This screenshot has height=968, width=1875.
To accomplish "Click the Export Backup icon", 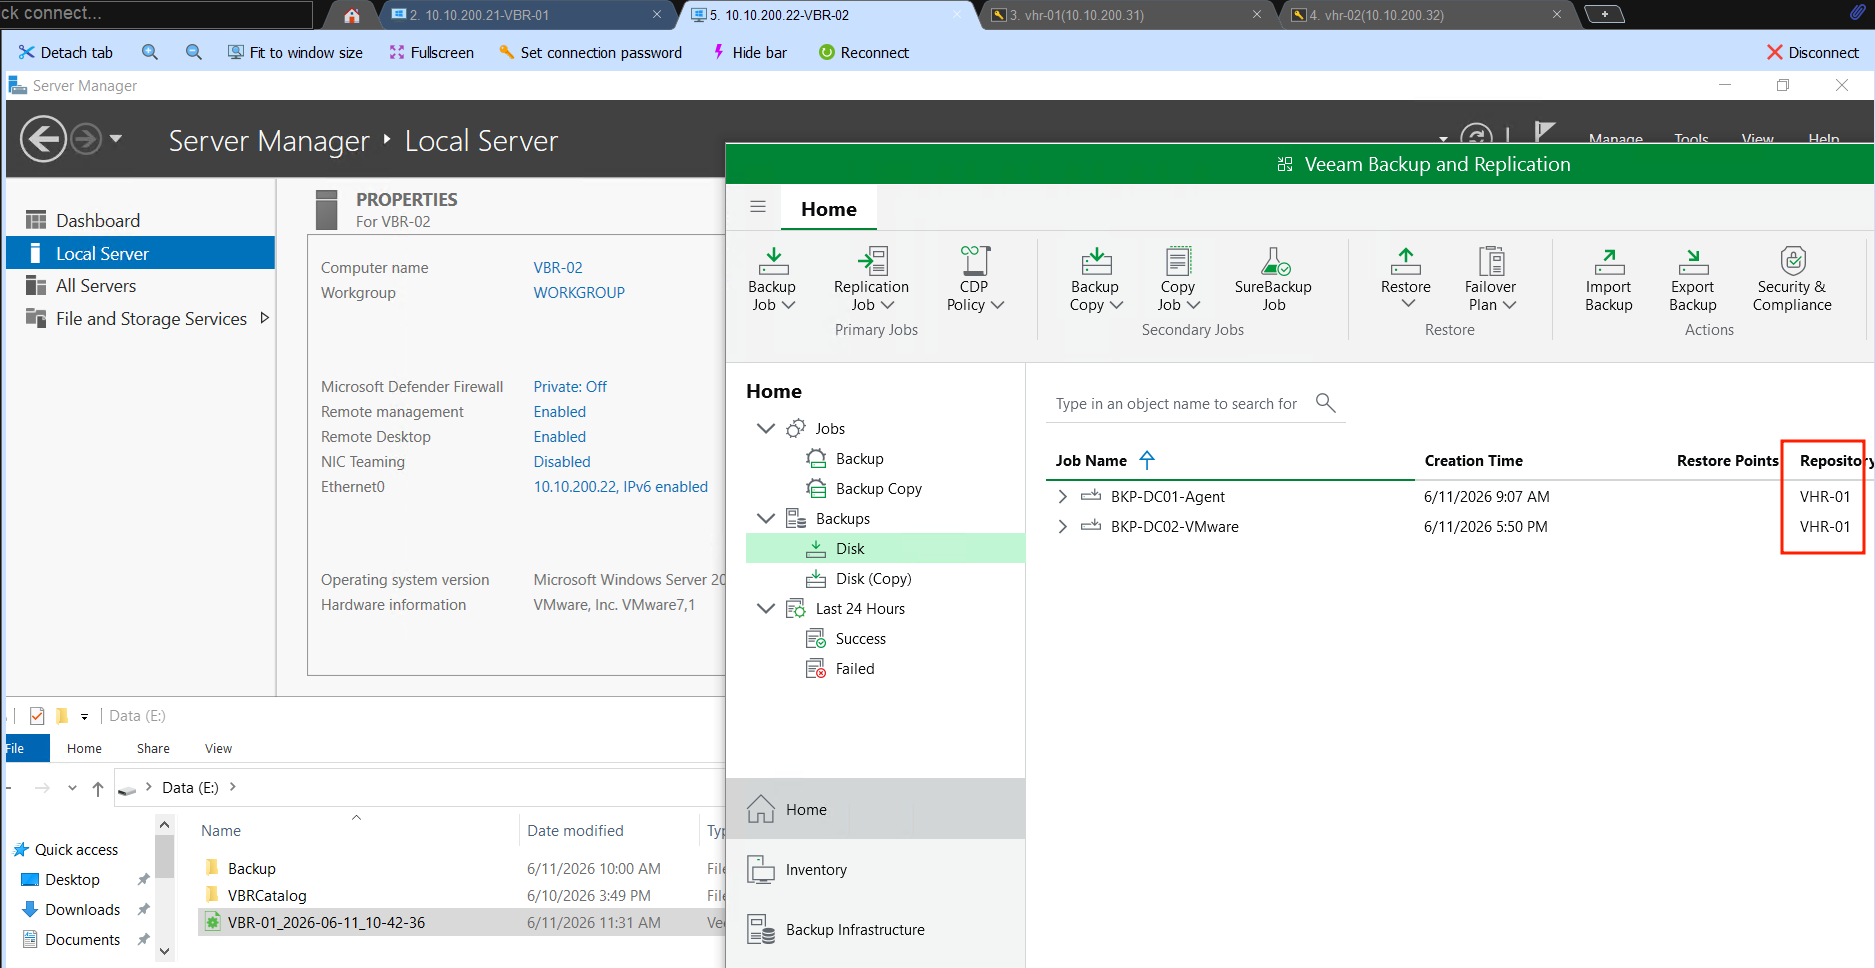I will point(1693,261).
